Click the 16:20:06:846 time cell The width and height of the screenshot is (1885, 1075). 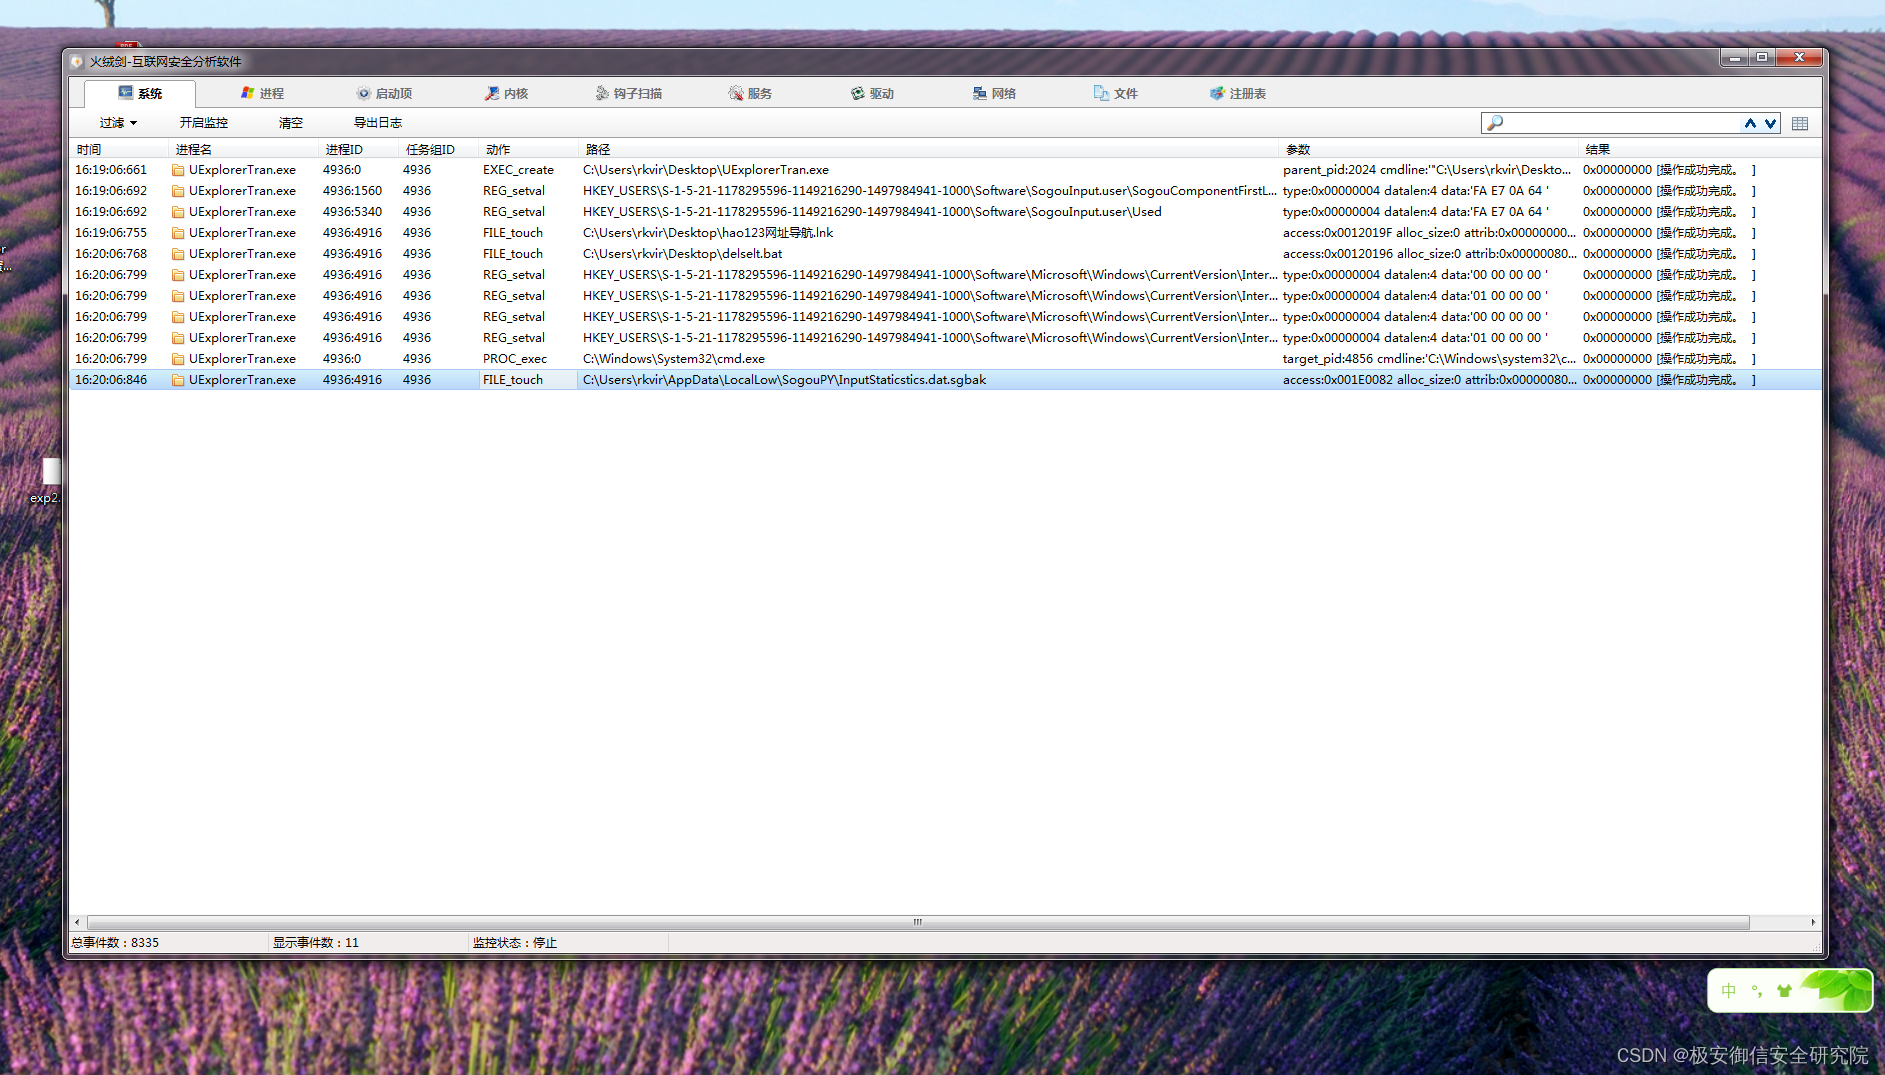click(111, 380)
